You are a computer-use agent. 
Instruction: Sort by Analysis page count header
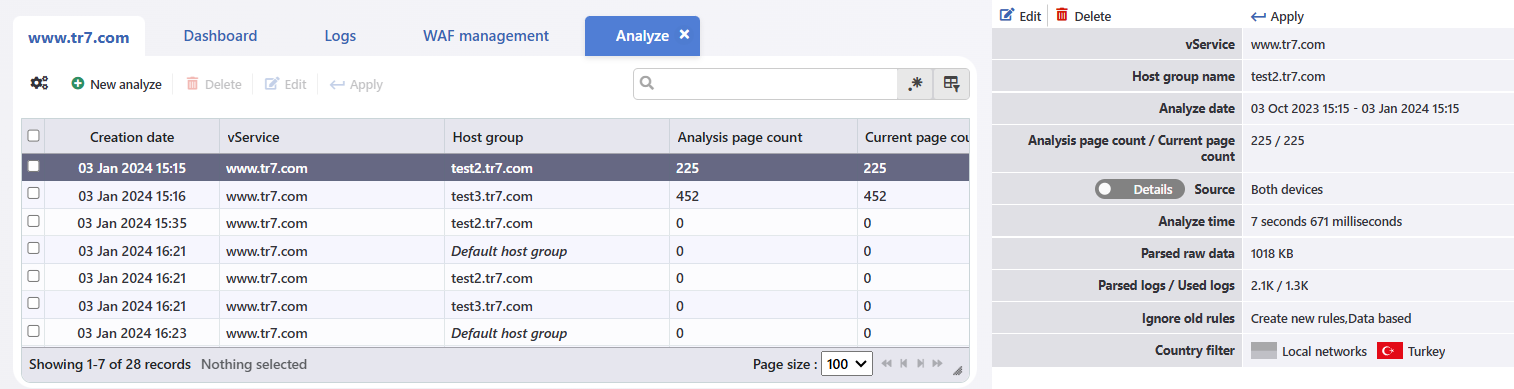pyautogui.click(x=763, y=137)
